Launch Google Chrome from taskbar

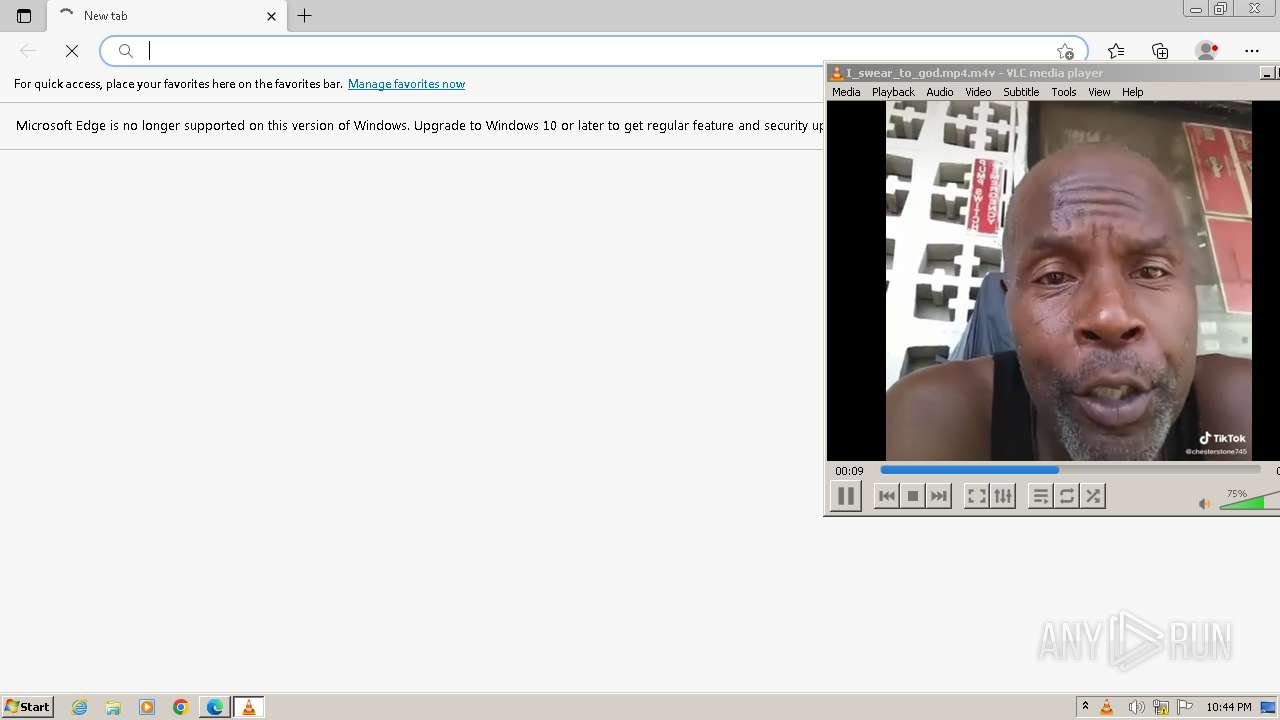click(181, 707)
